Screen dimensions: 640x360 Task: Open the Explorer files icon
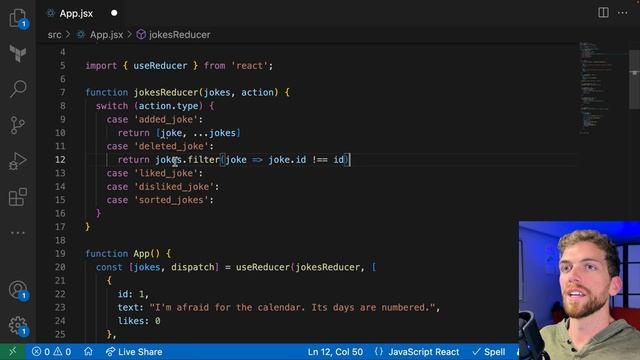pyautogui.click(x=18, y=18)
